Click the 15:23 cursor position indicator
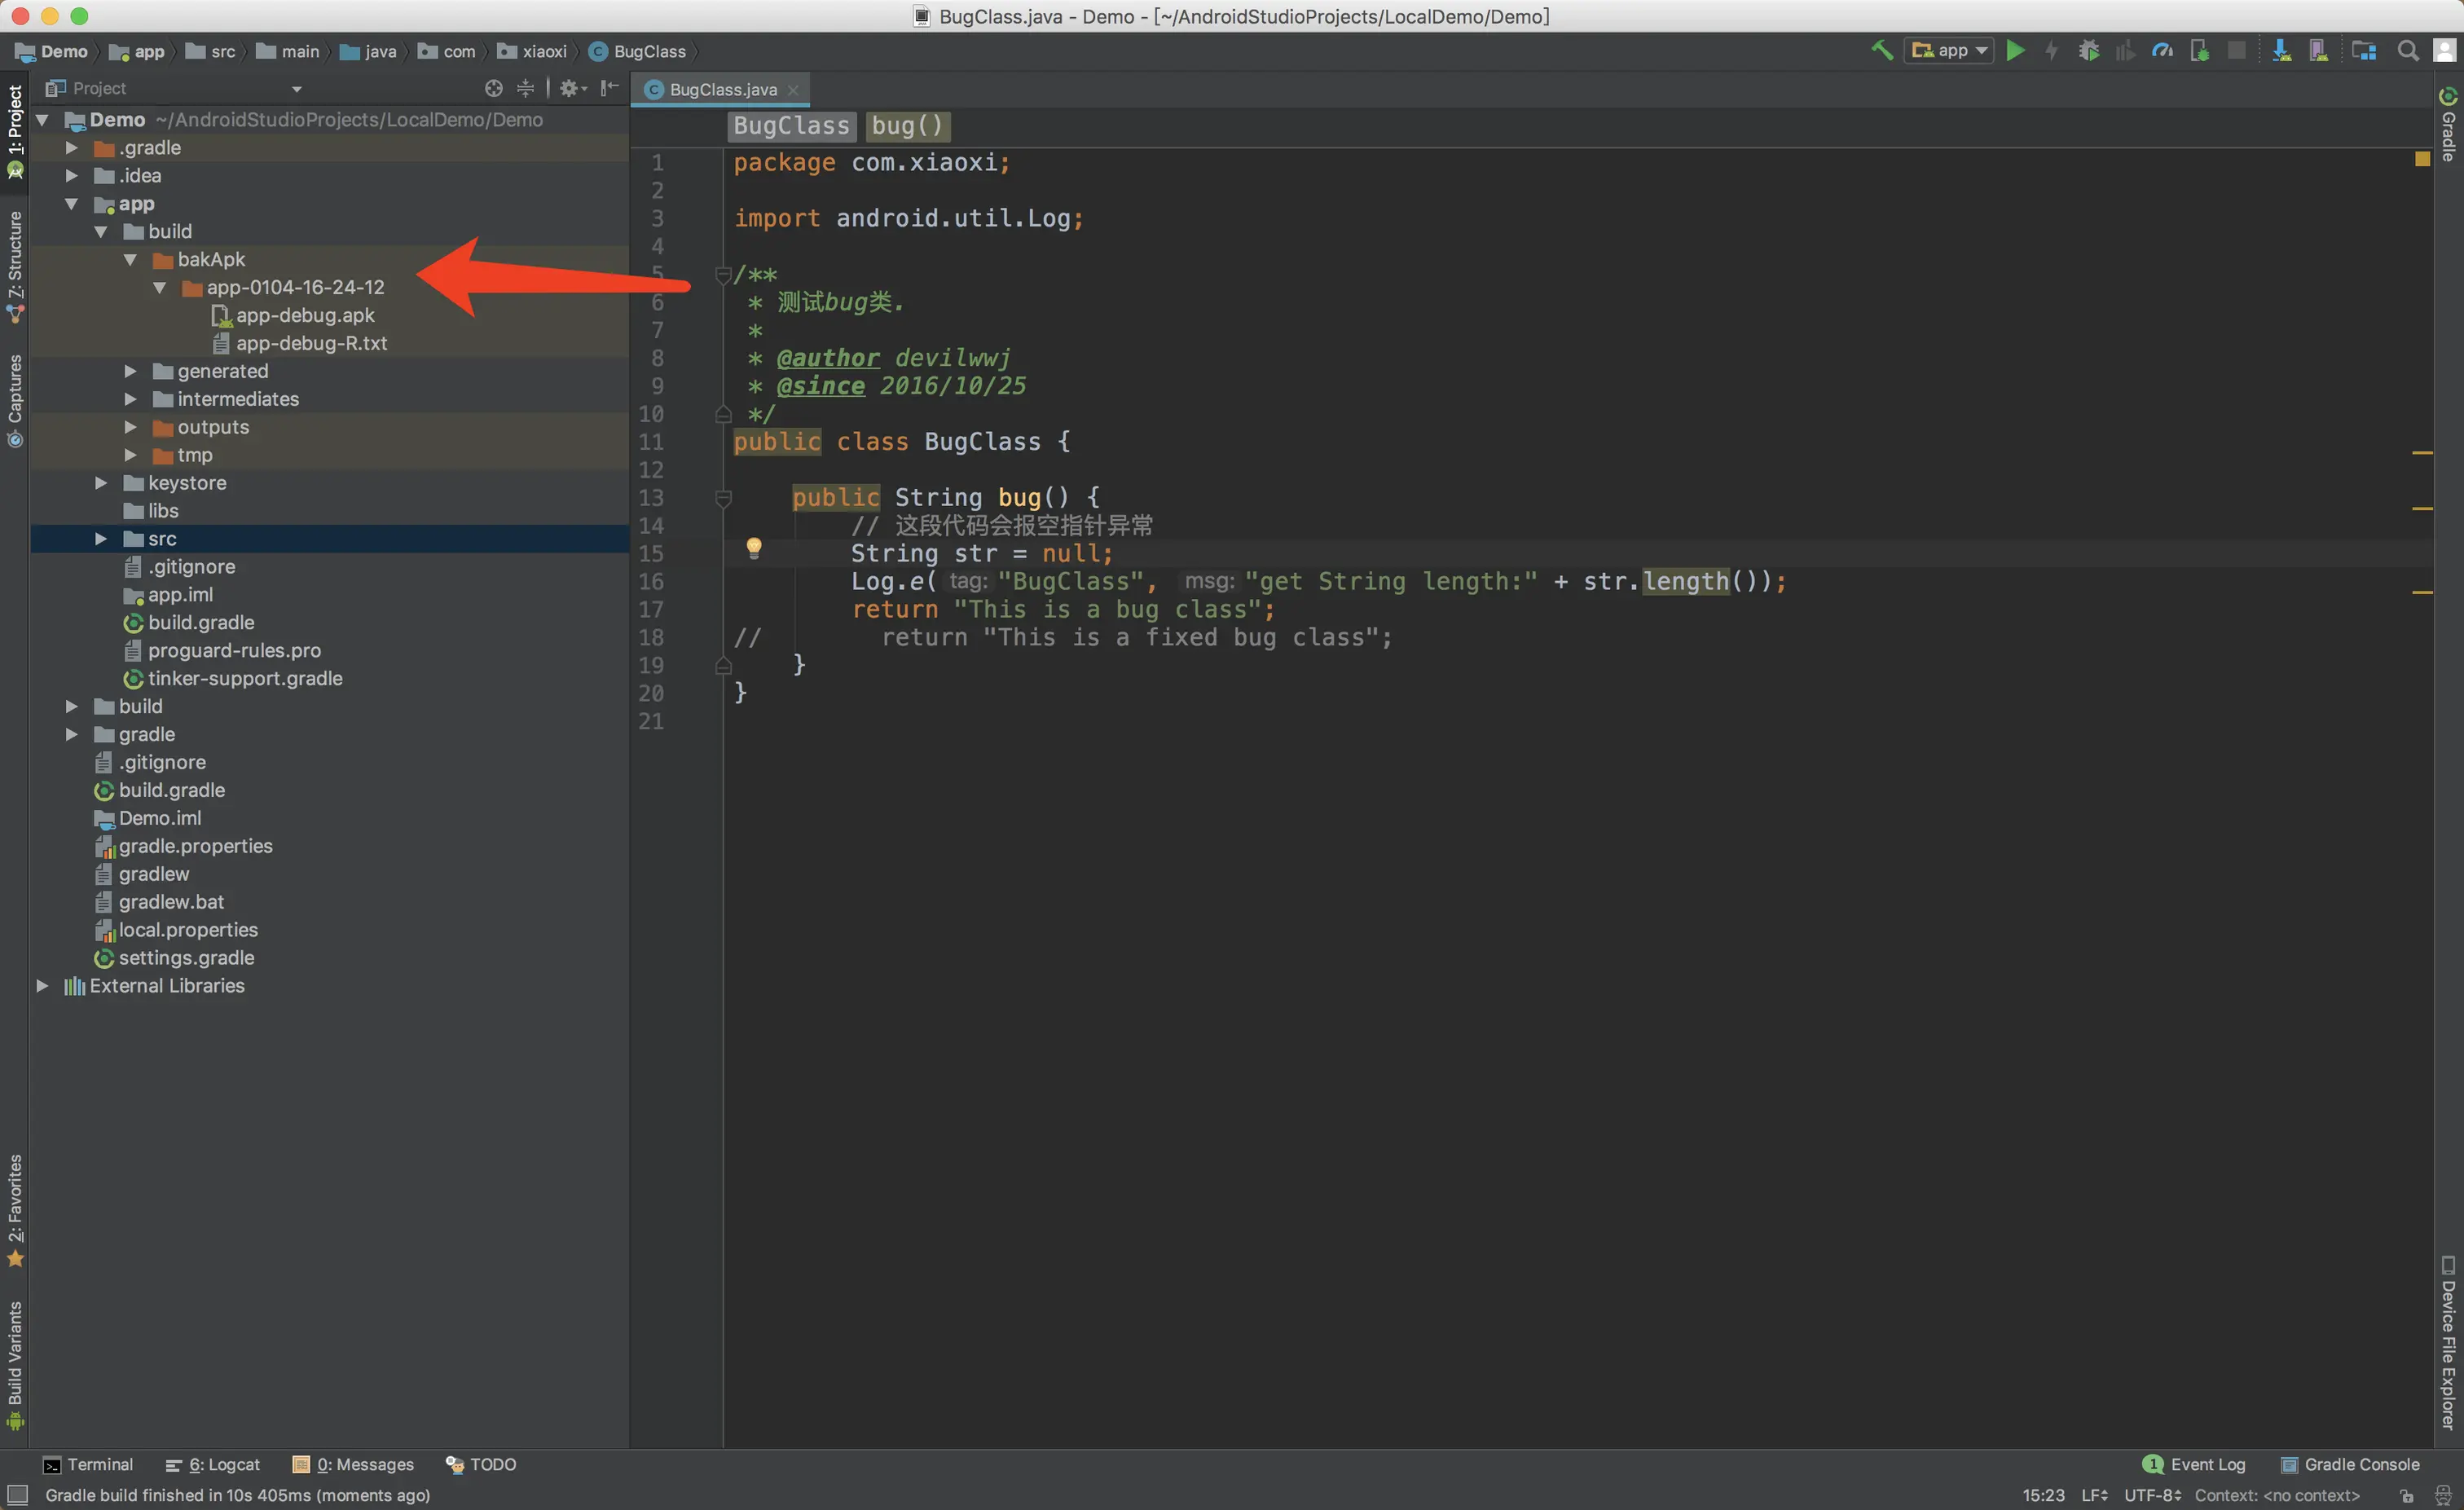Viewport: 2464px width, 1510px height. [2043, 1495]
